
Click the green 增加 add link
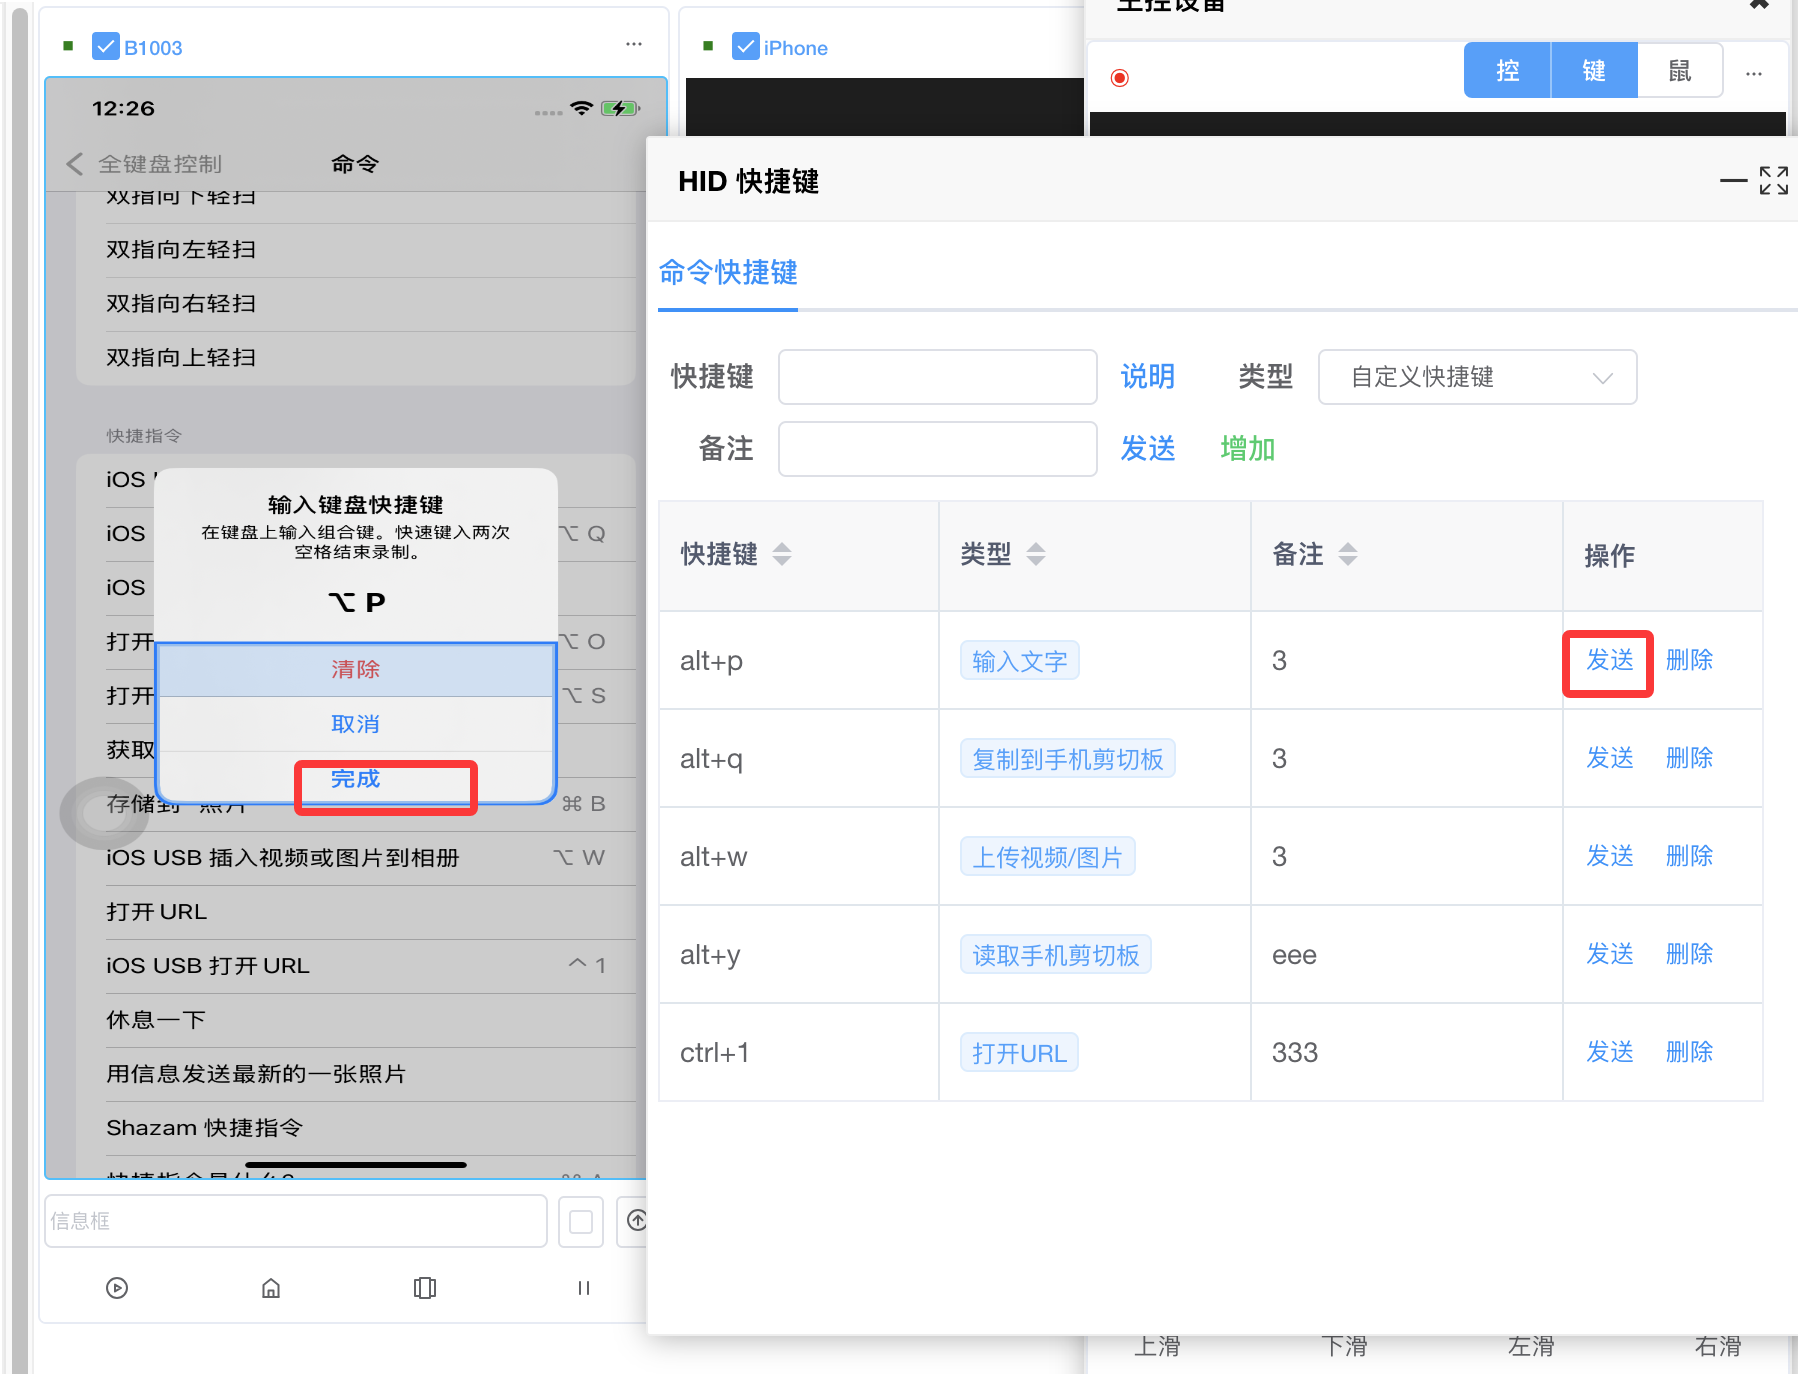(1247, 449)
